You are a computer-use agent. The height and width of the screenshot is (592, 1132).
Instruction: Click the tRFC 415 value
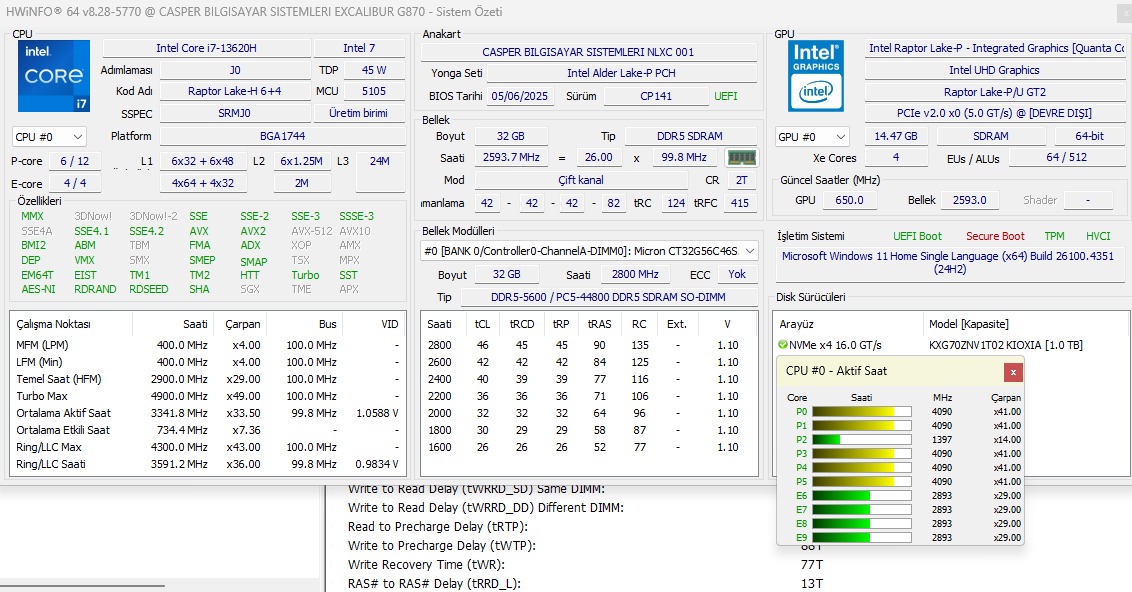(x=739, y=204)
